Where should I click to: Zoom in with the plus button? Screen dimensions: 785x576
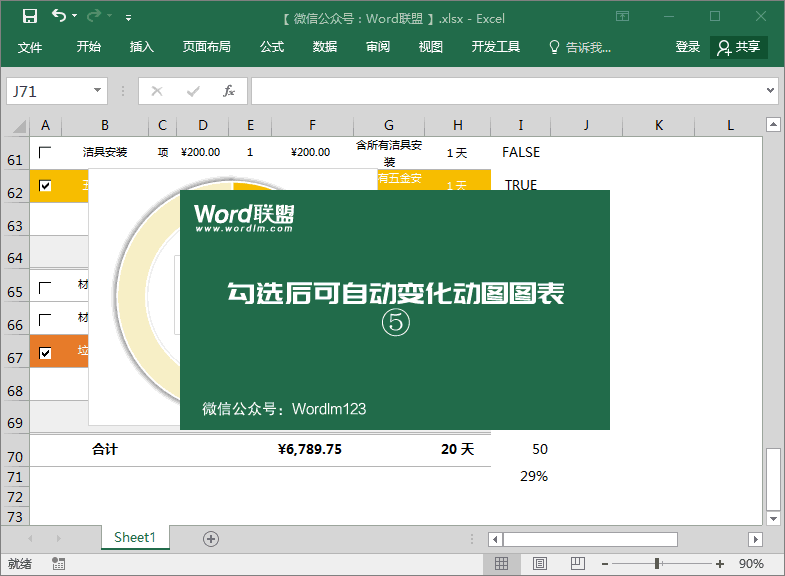720,564
